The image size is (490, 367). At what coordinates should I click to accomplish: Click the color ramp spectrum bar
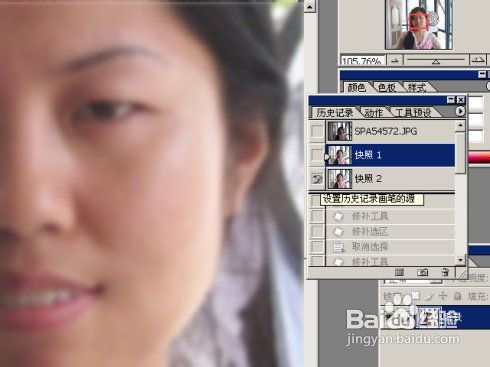tap(479, 158)
